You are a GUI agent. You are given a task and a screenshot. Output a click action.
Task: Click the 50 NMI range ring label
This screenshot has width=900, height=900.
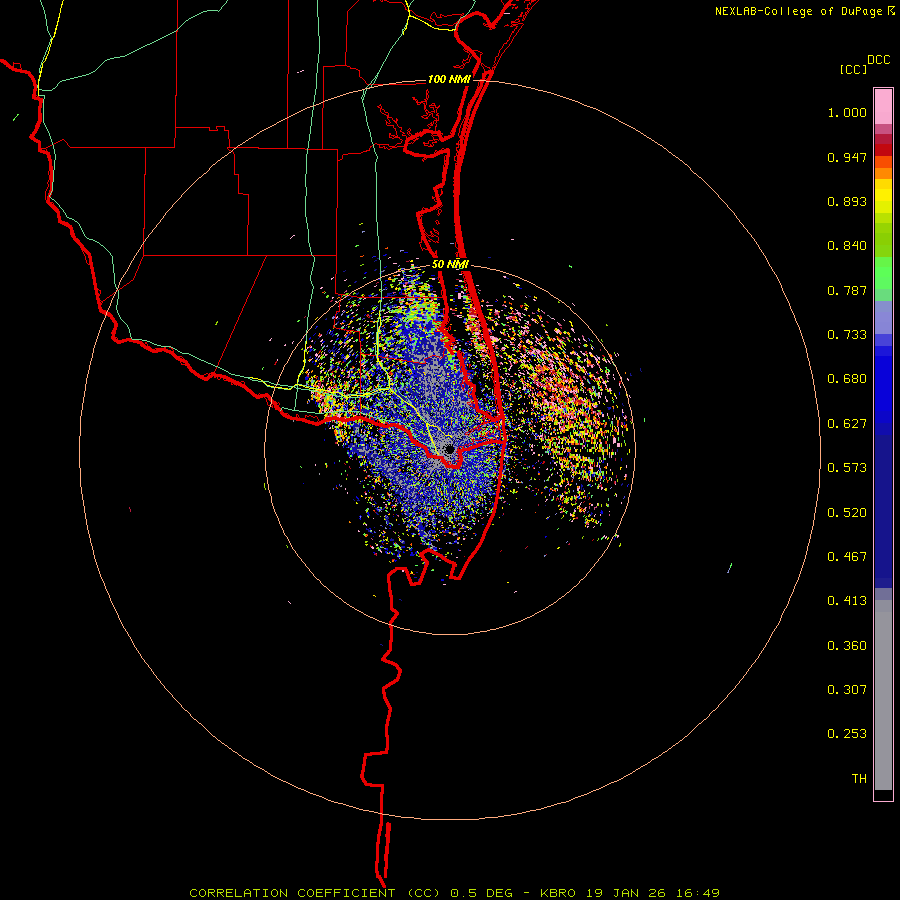coord(449,264)
